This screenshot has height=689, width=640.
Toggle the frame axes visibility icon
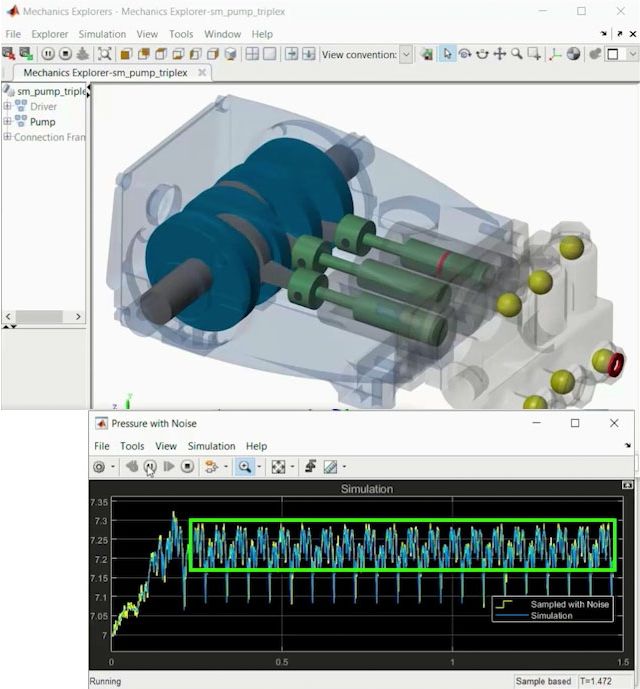click(x=556, y=54)
